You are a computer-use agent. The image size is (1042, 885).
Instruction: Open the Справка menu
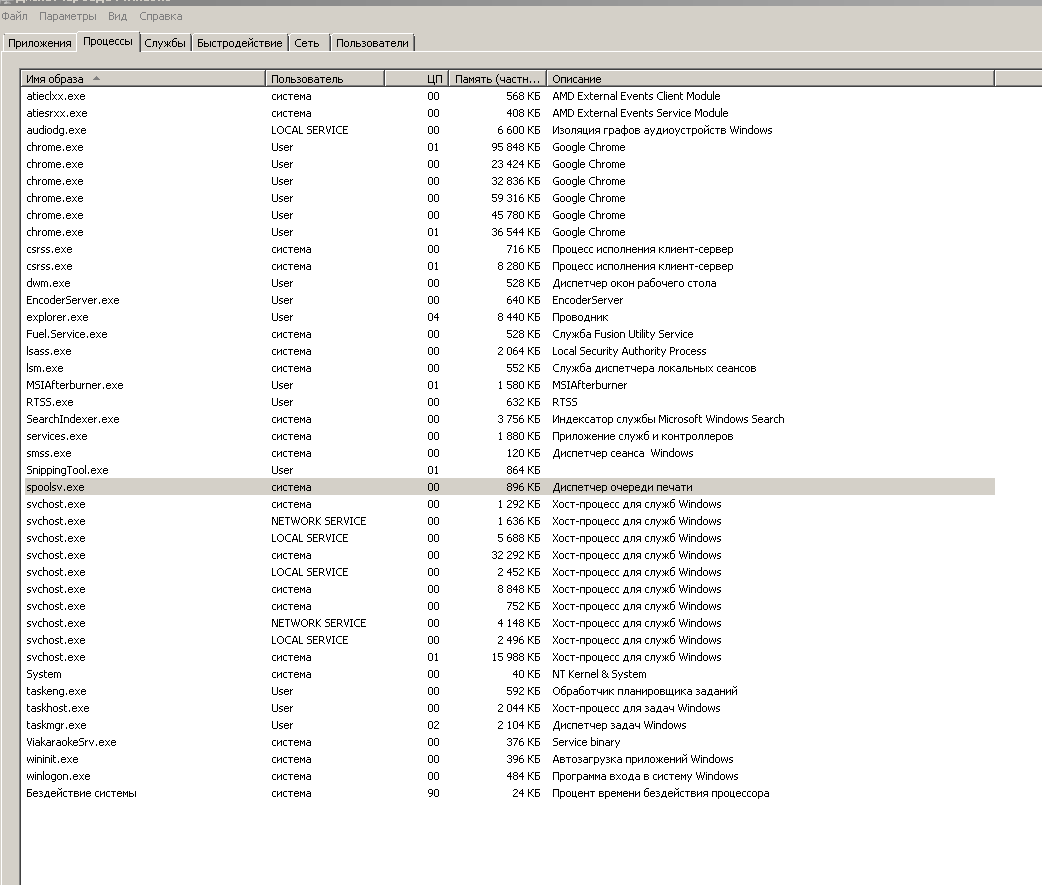tap(160, 16)
